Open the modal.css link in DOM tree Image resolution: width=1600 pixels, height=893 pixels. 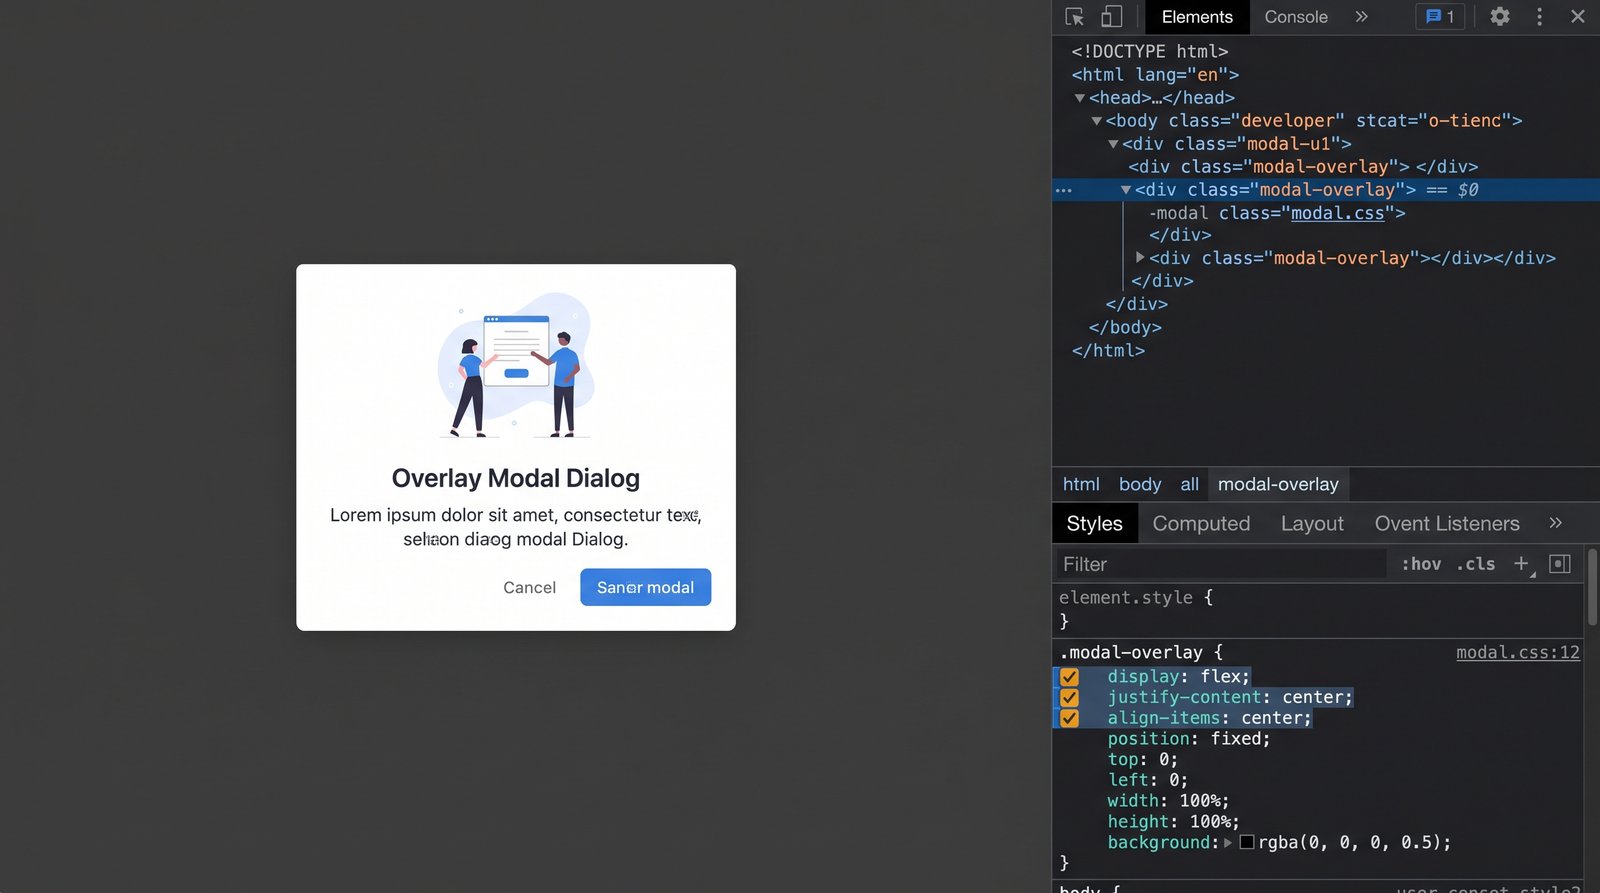click(1338, 213)
